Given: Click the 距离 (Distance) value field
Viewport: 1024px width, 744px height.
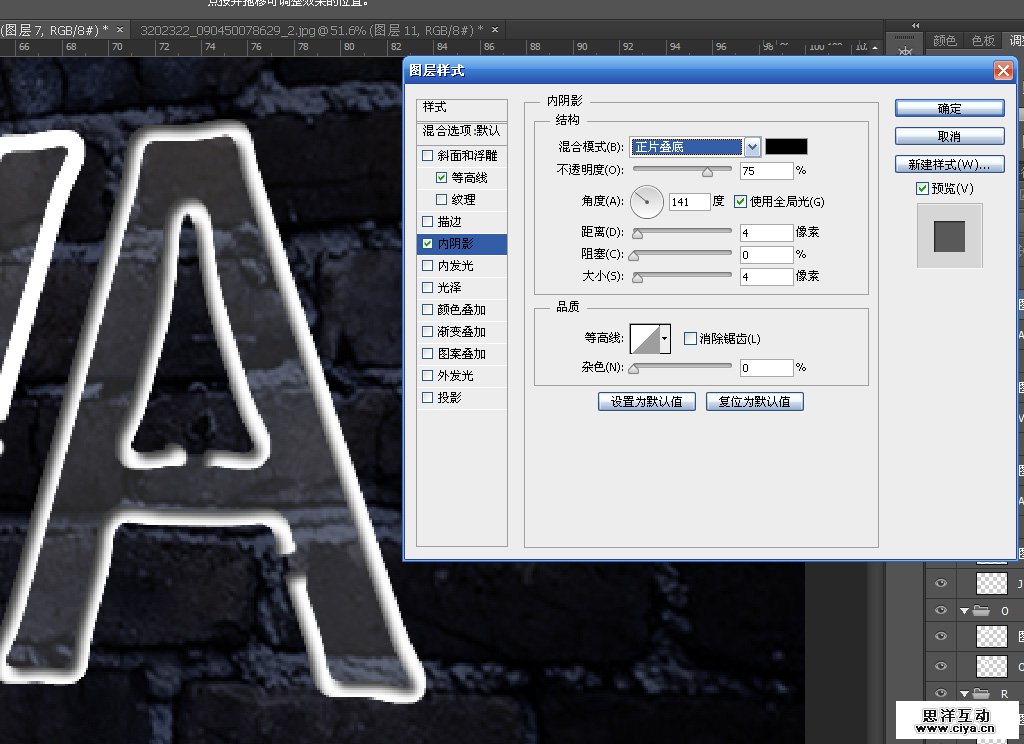Looking at the screenshot, I should [766, 233].
